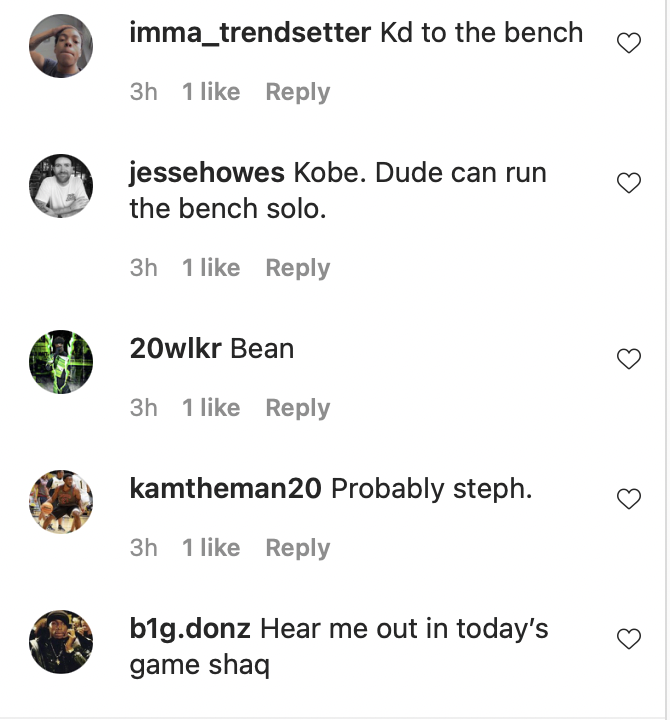View jessehowes' avatar photo
This screenshot has width=670, height=720.
coord(61,186)
